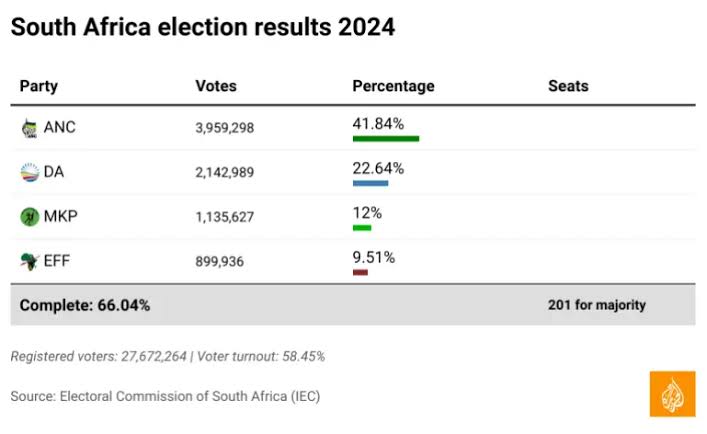Click the Complete: 66.04% status text
Screen dimensions: 707x434
(85, 305)
